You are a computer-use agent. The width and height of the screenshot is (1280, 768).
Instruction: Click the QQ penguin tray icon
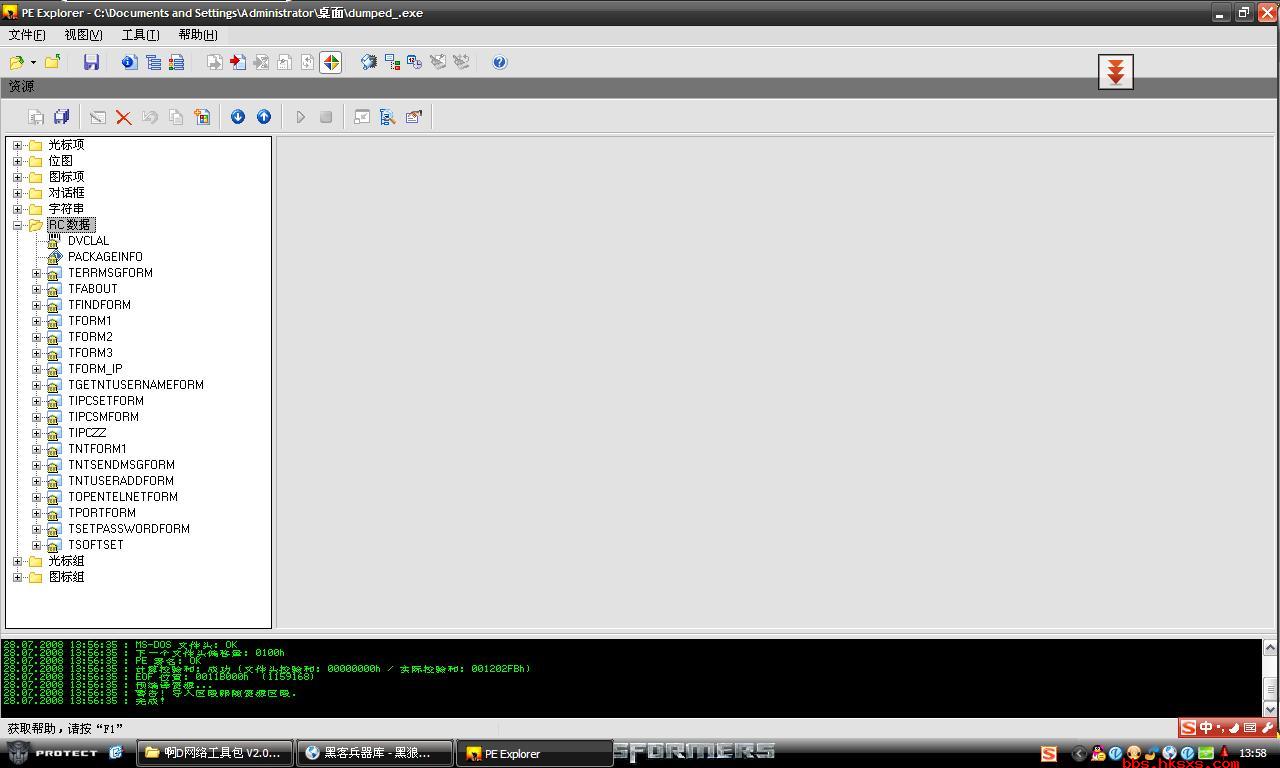click(1098, 753)
